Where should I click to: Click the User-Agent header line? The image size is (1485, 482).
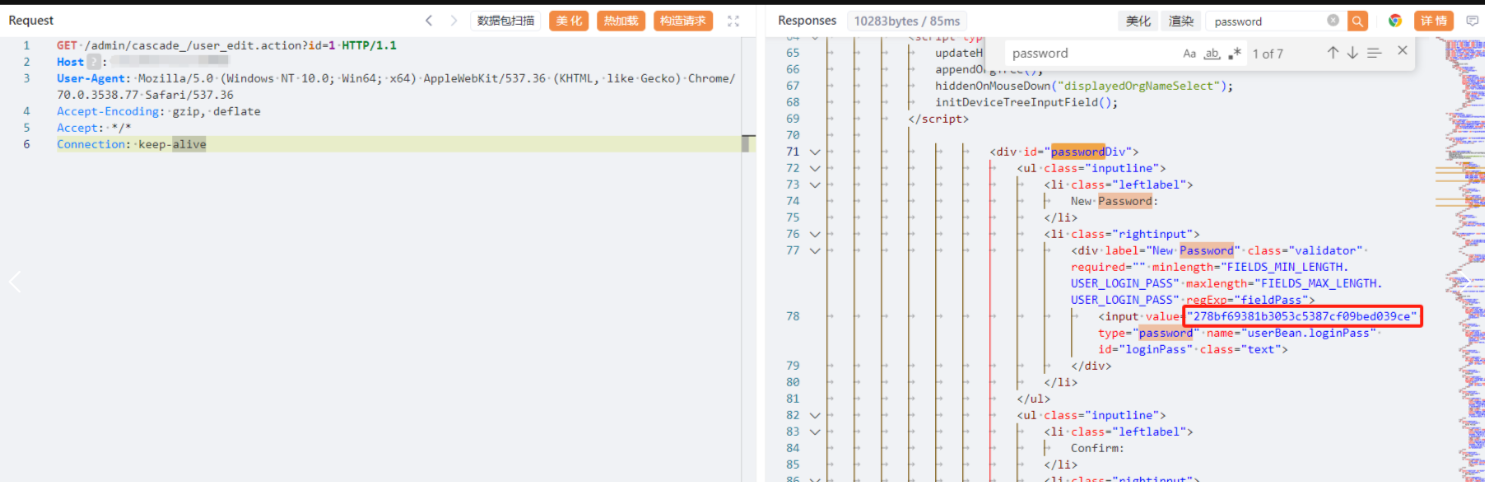click(x=396, y=87)
